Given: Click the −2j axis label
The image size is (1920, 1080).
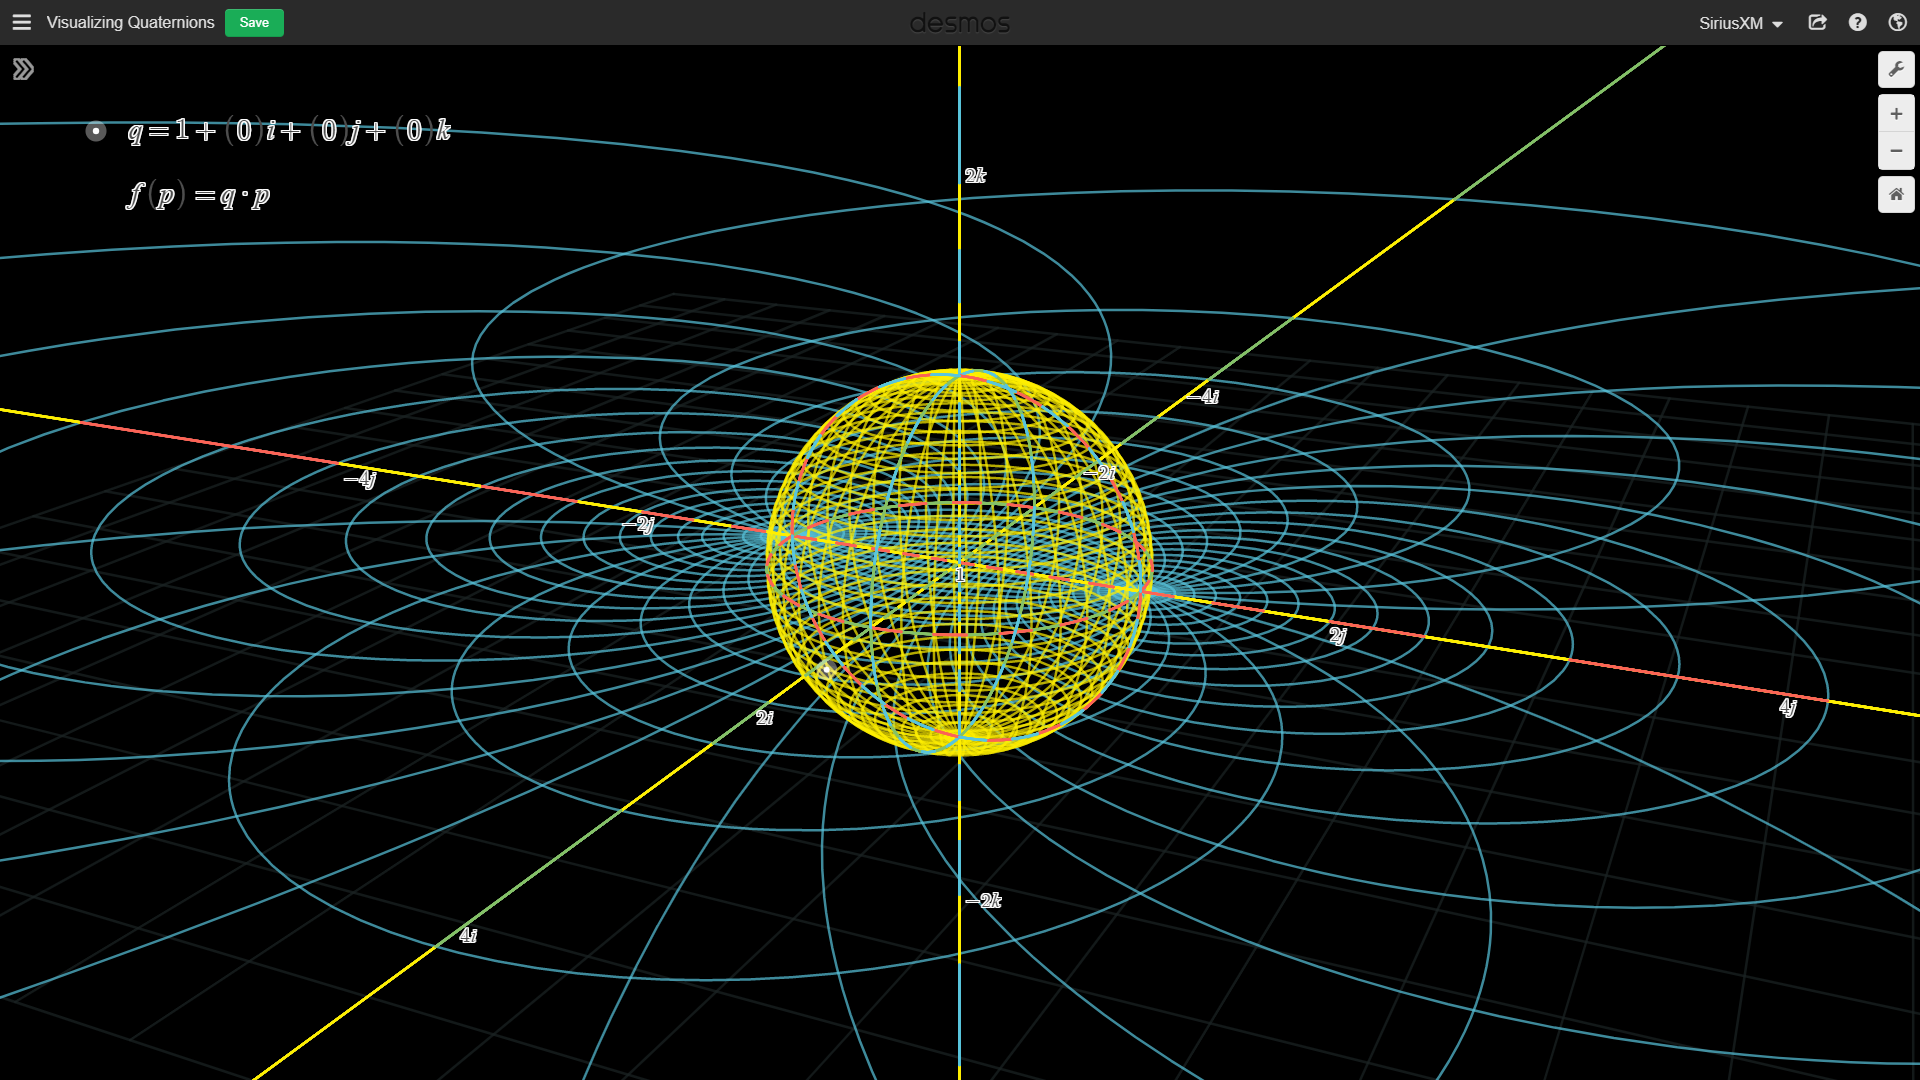Looking at the screenshot, I should tap(638, 525).
